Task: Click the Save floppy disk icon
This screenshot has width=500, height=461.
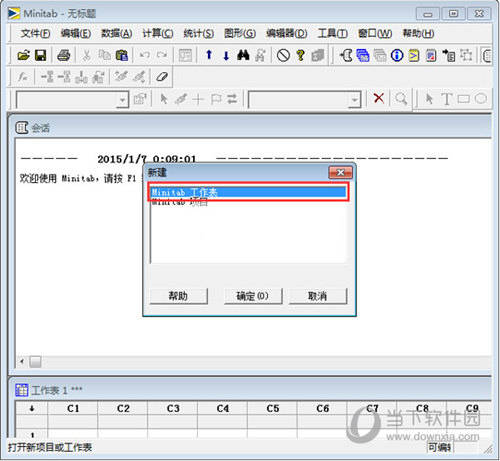Action: tap(41, 55)
